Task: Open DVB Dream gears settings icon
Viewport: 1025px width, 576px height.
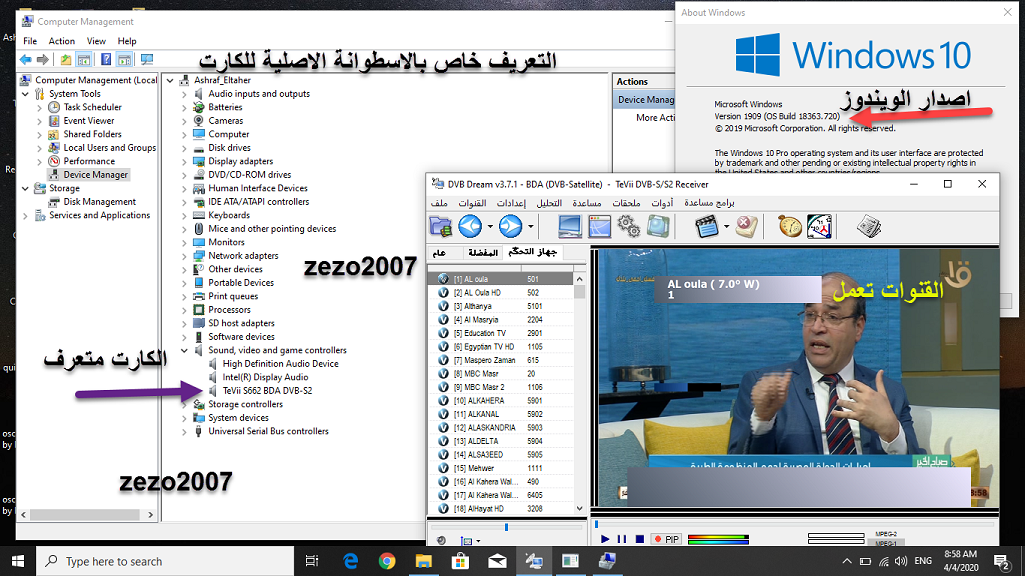Action: click(x=629, y=226)
